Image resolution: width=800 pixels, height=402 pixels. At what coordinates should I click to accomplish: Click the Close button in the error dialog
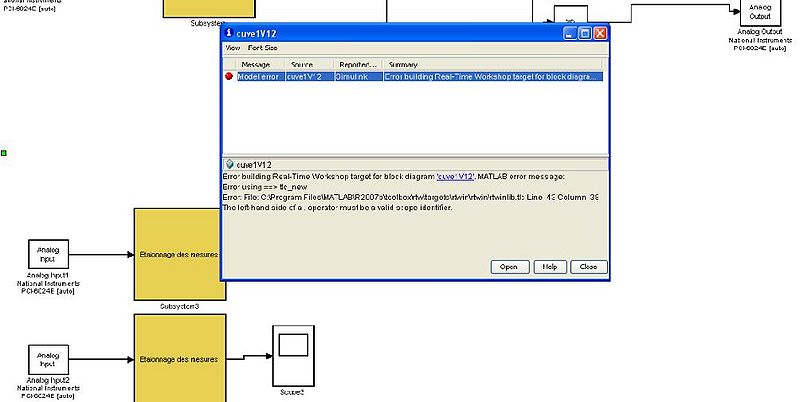[587, 267]
